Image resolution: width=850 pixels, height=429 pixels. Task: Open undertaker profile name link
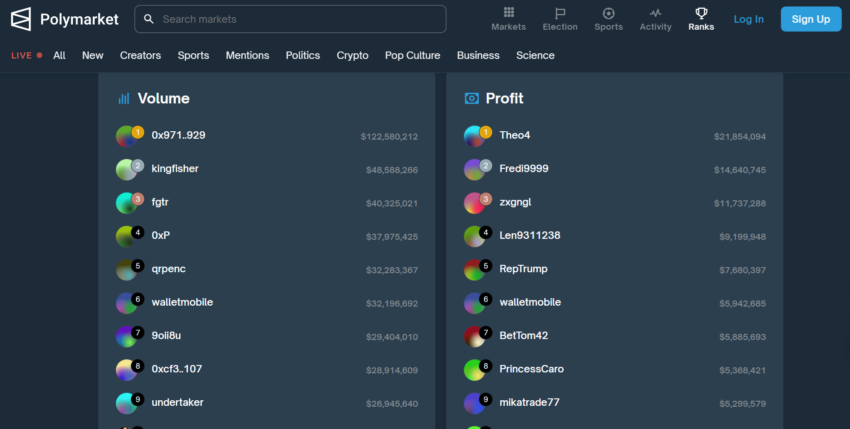(178, 402)
